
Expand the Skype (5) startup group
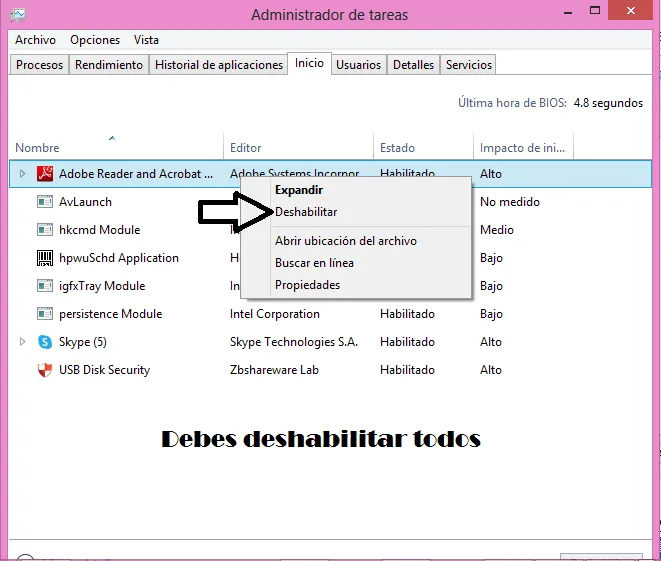pos(22,342)
